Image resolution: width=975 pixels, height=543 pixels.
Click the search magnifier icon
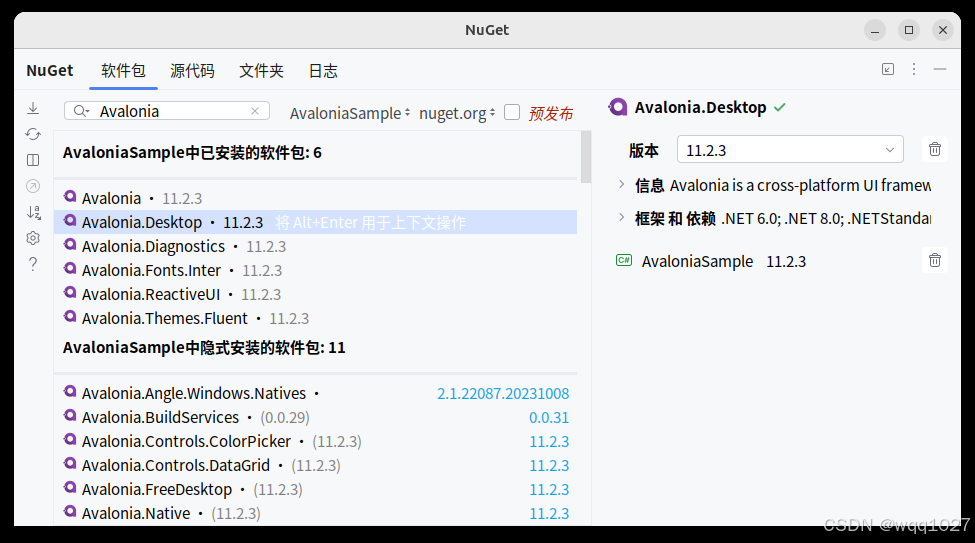[80, 111]
